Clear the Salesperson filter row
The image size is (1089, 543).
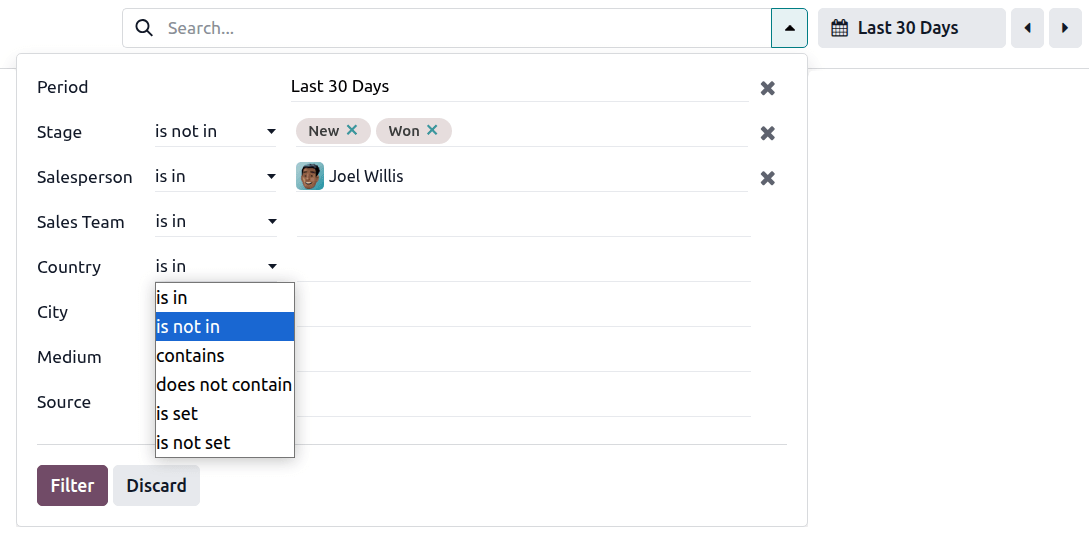767,178
